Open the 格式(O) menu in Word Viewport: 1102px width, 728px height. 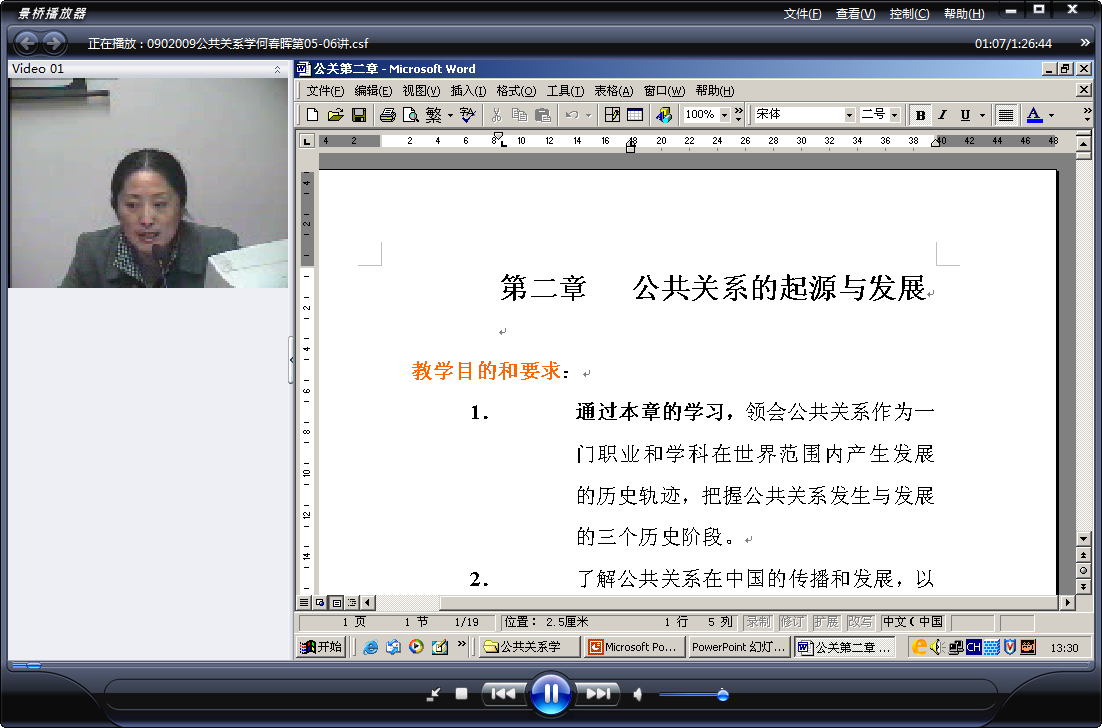click(x=516, y=91)
